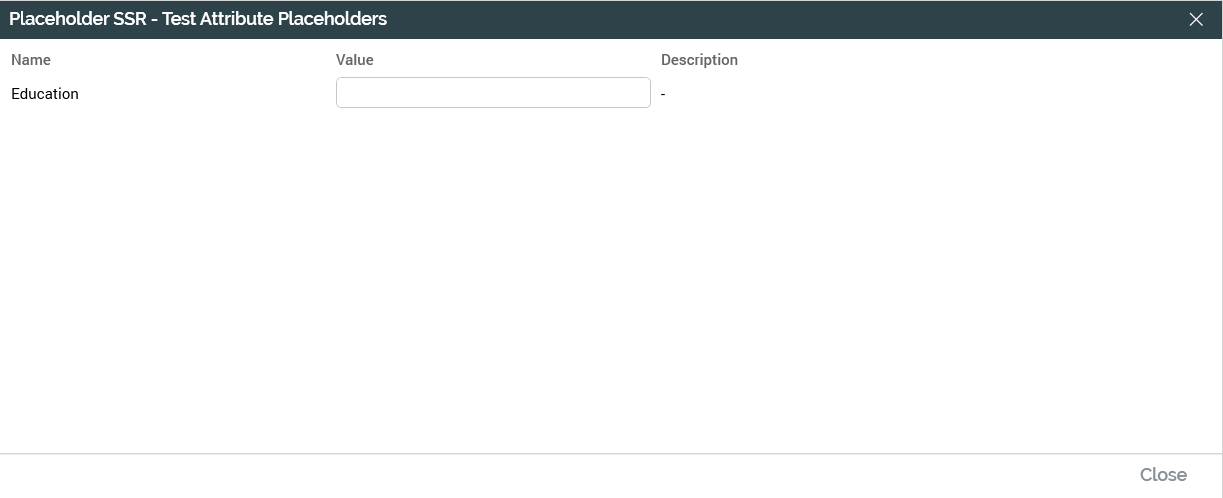
Task: Select the Description column header
Action: click(x=699, y=60)
